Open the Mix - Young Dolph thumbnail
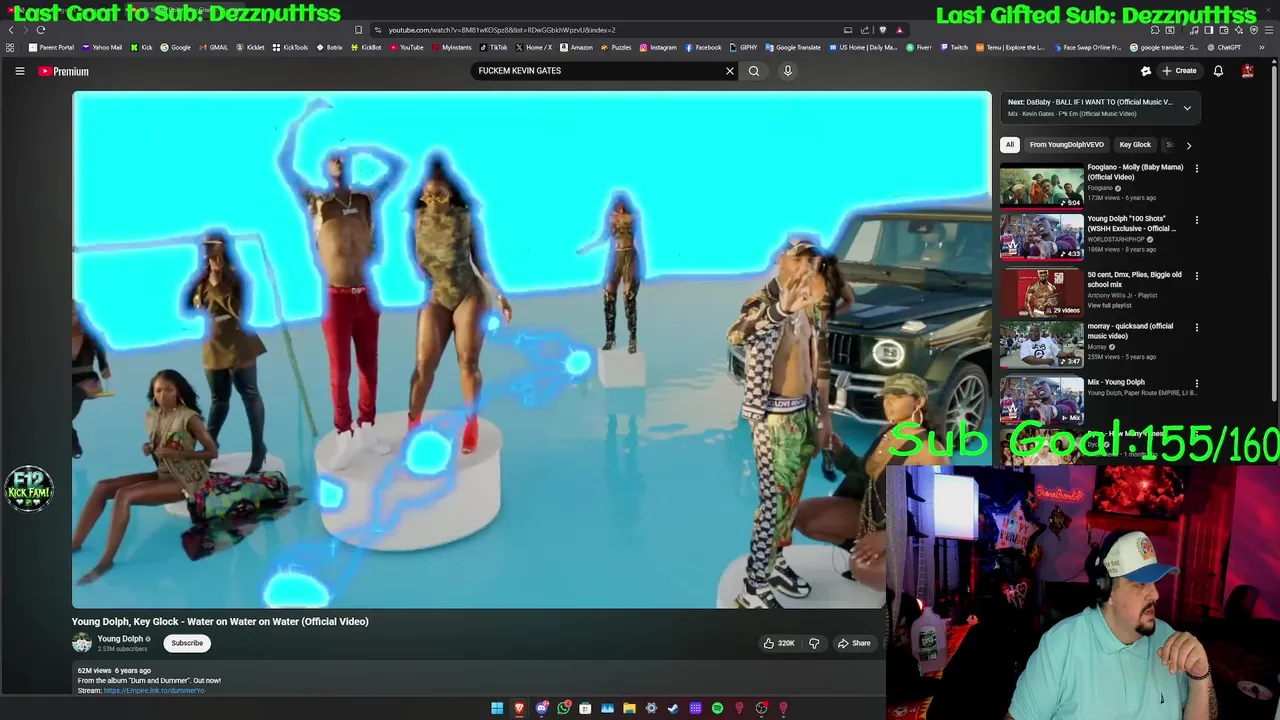The width and height of the screenshot is (1280, 720). (1041, 401)
